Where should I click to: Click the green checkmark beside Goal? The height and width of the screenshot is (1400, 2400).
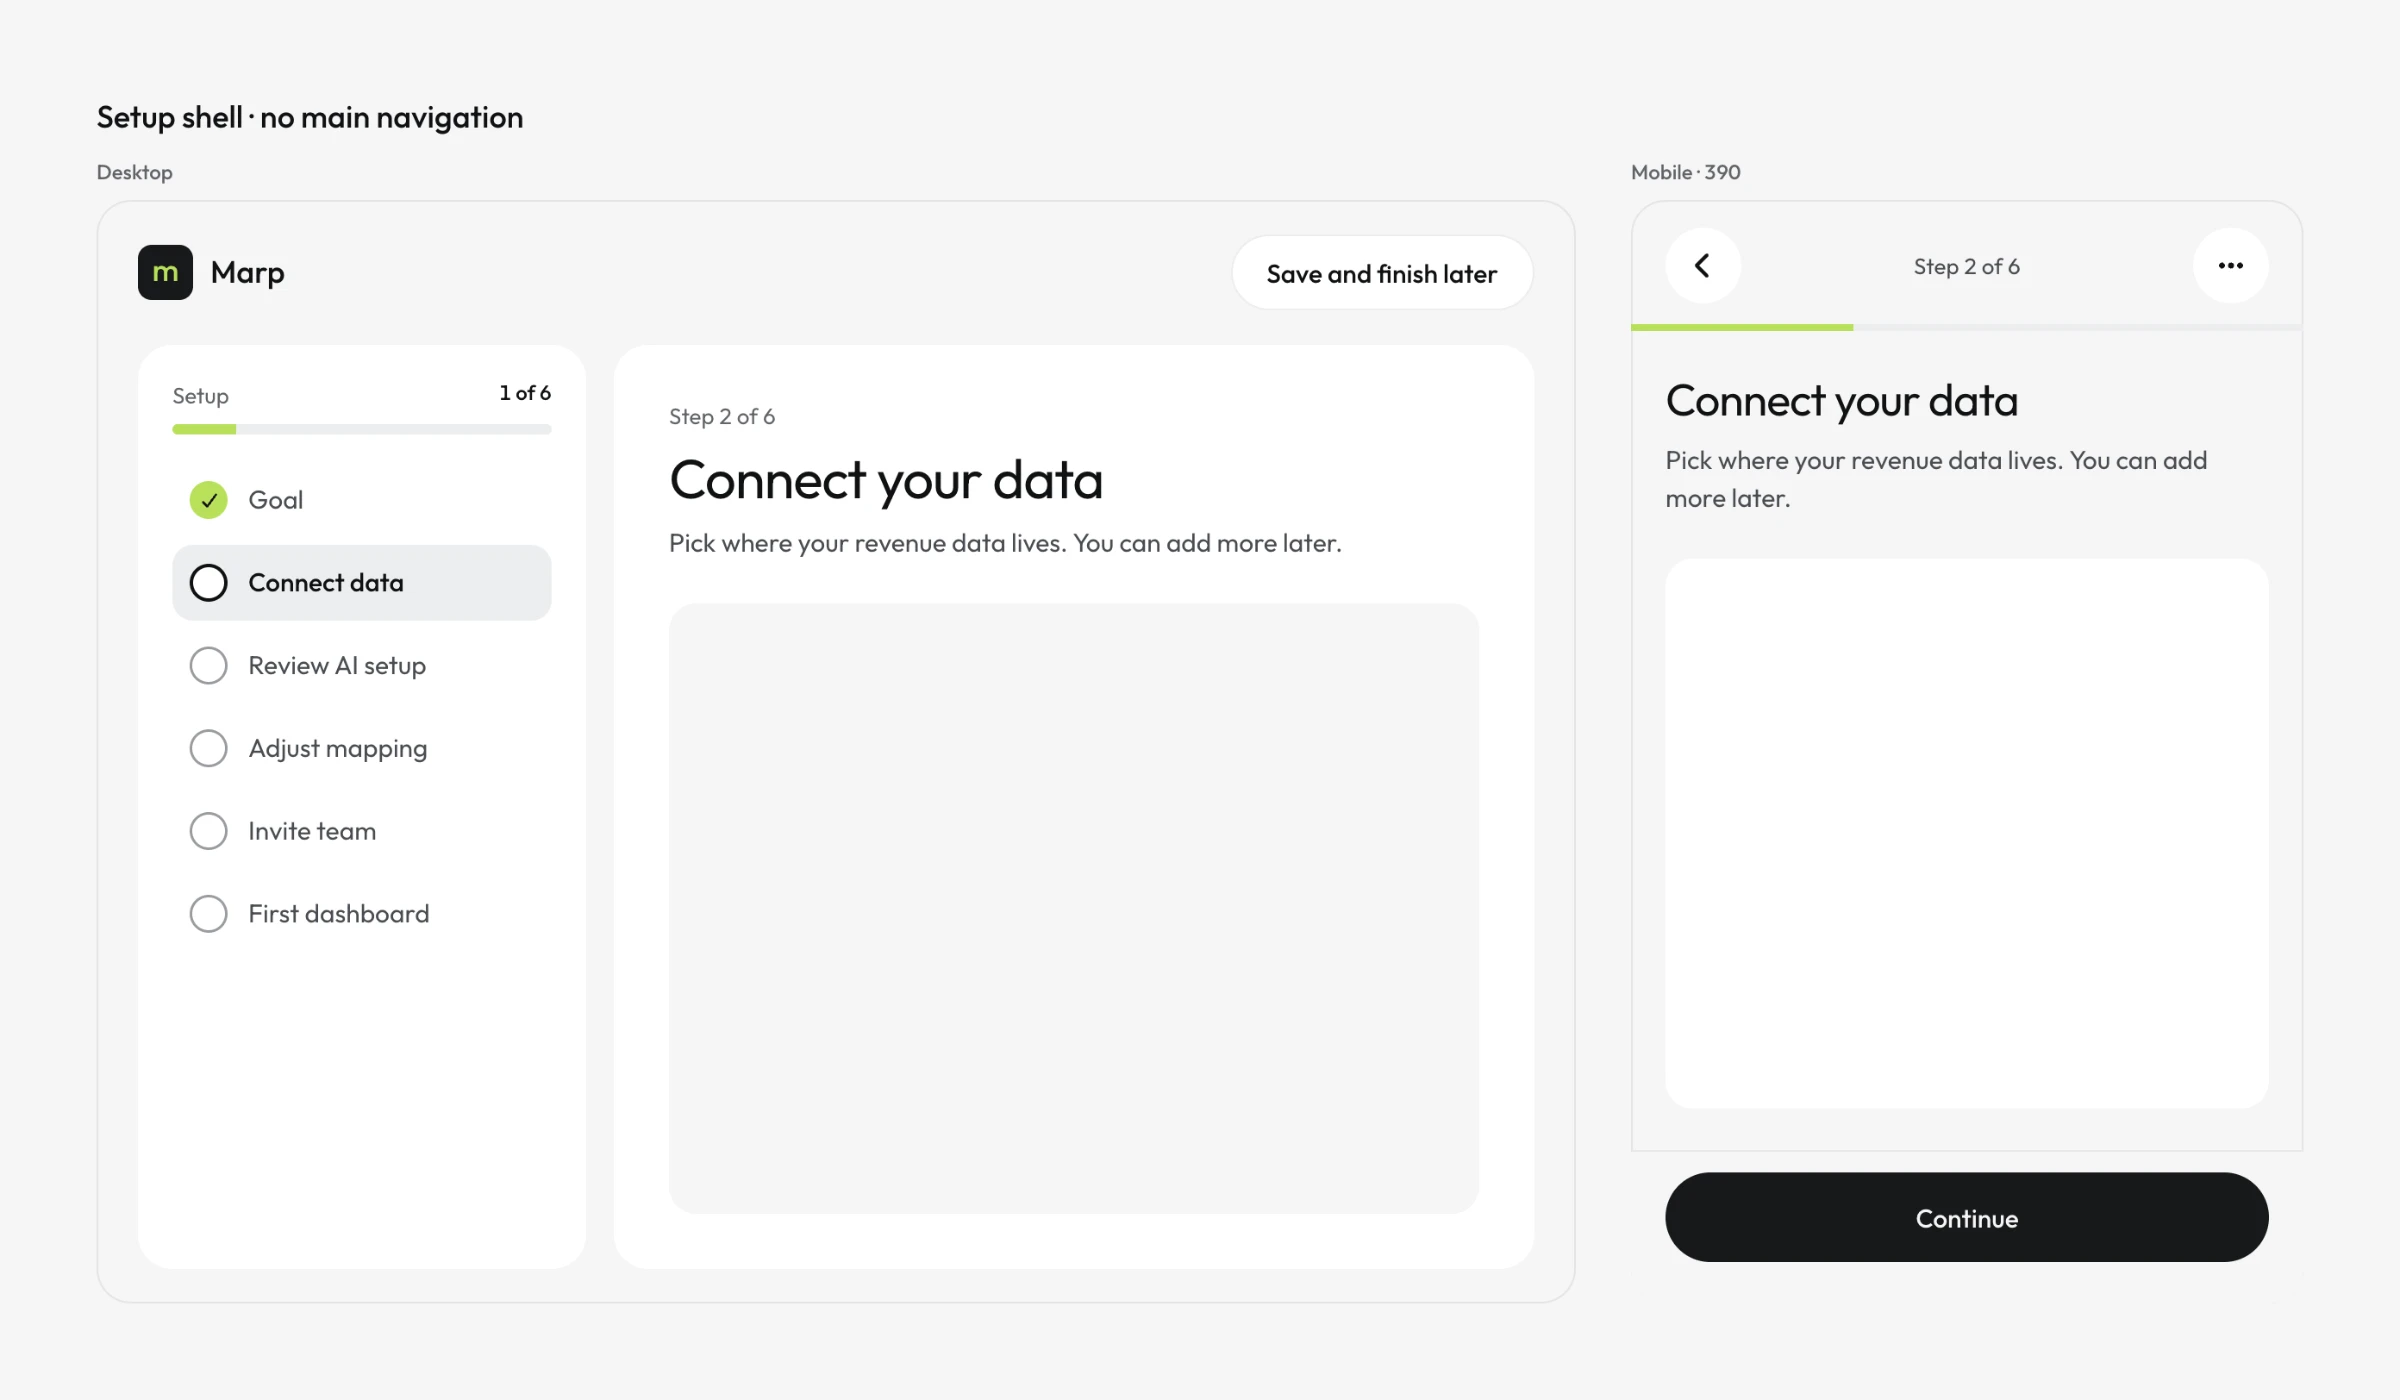click(208, 500)
